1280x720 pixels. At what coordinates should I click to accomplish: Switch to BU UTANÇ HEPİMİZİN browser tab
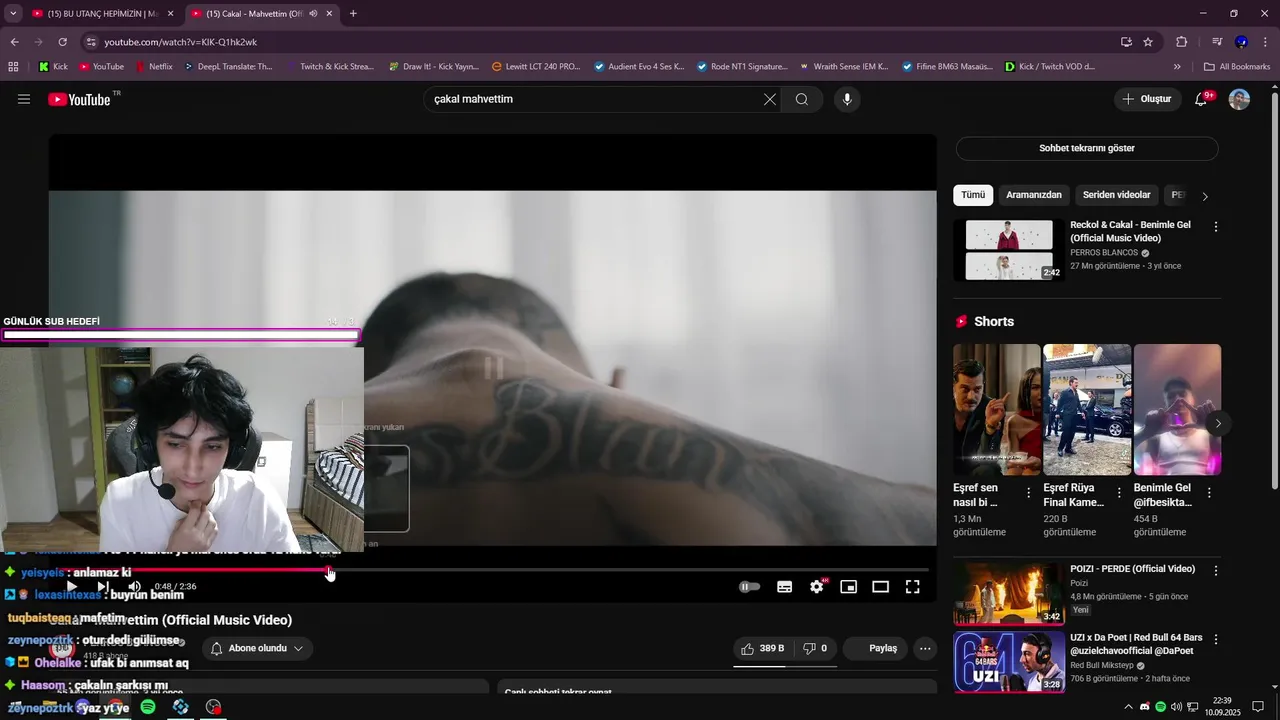[x=103, y=14]
